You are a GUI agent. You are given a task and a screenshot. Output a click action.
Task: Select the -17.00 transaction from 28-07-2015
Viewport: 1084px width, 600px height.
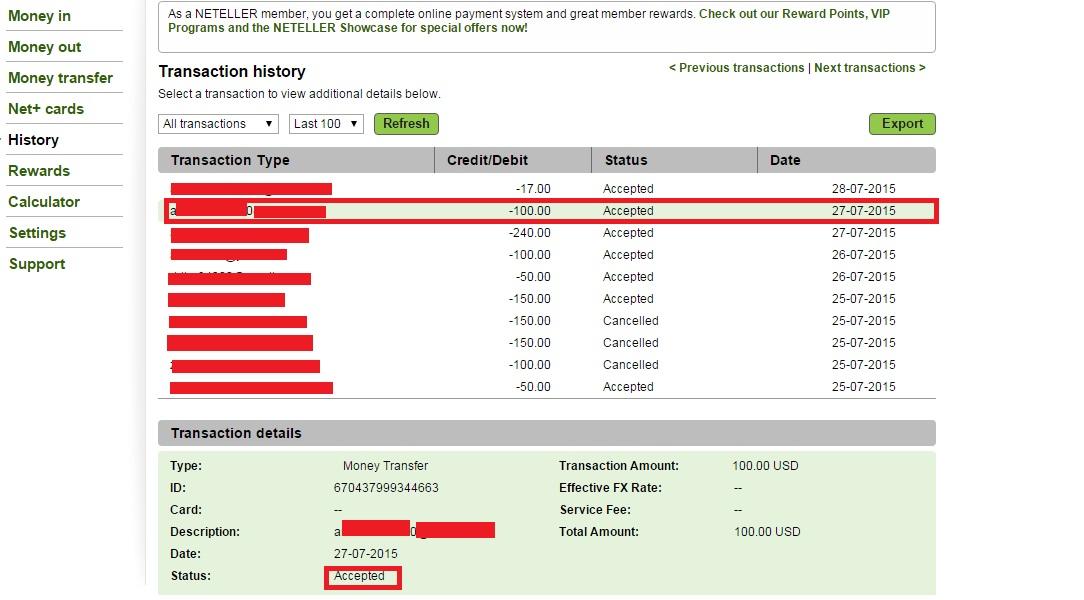point(547,189)
